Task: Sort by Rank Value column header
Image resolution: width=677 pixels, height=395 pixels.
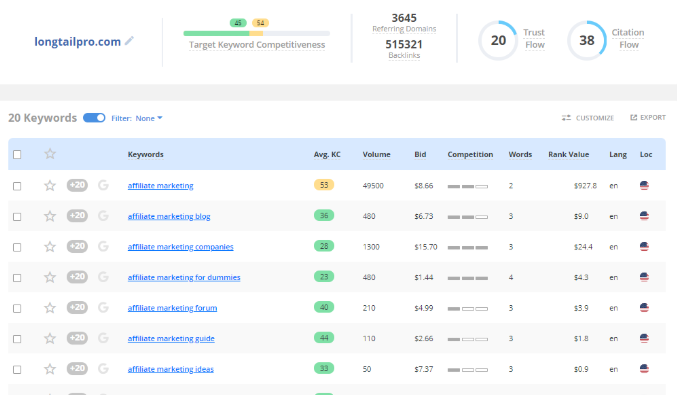Action: 569,155
